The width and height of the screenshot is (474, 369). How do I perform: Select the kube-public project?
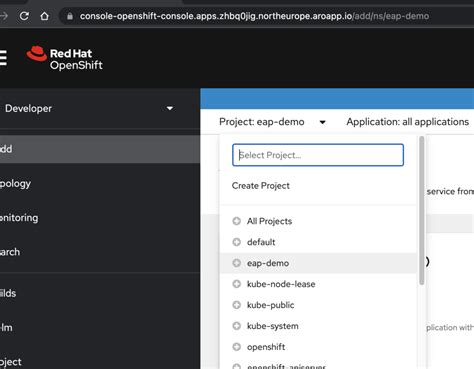point(270,305)
